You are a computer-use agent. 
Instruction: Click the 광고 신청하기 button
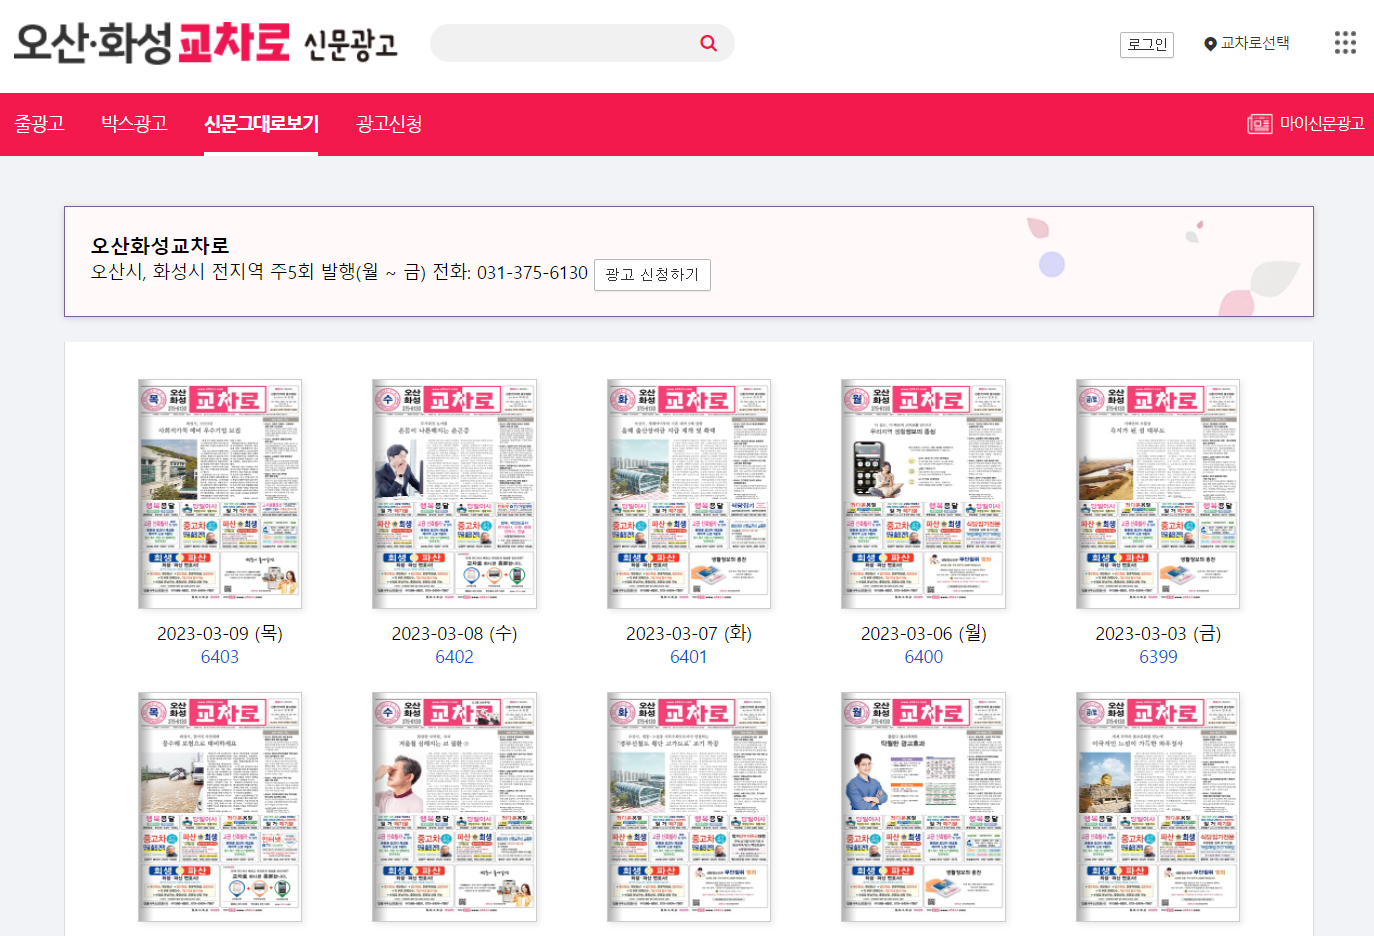(x=652, y=275)
